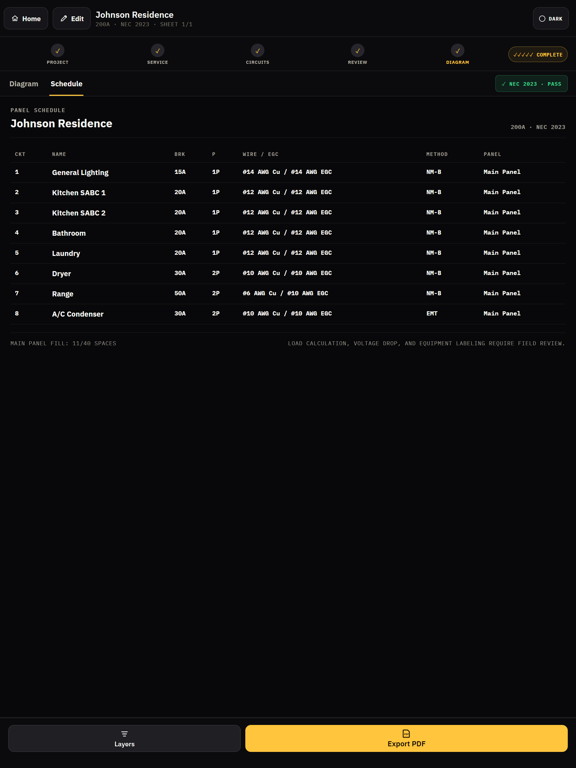Image resolution: width=576 pixels, height=768 pixels.
Task: Click the #14 AWG Cu wire entry
Action: pos(287,172)
